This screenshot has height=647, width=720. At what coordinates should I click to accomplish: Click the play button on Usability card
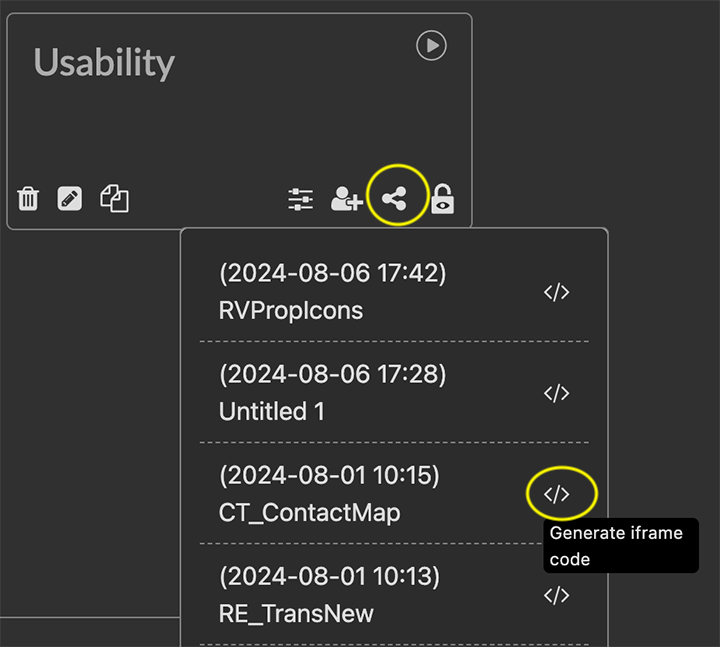[431, 46]
